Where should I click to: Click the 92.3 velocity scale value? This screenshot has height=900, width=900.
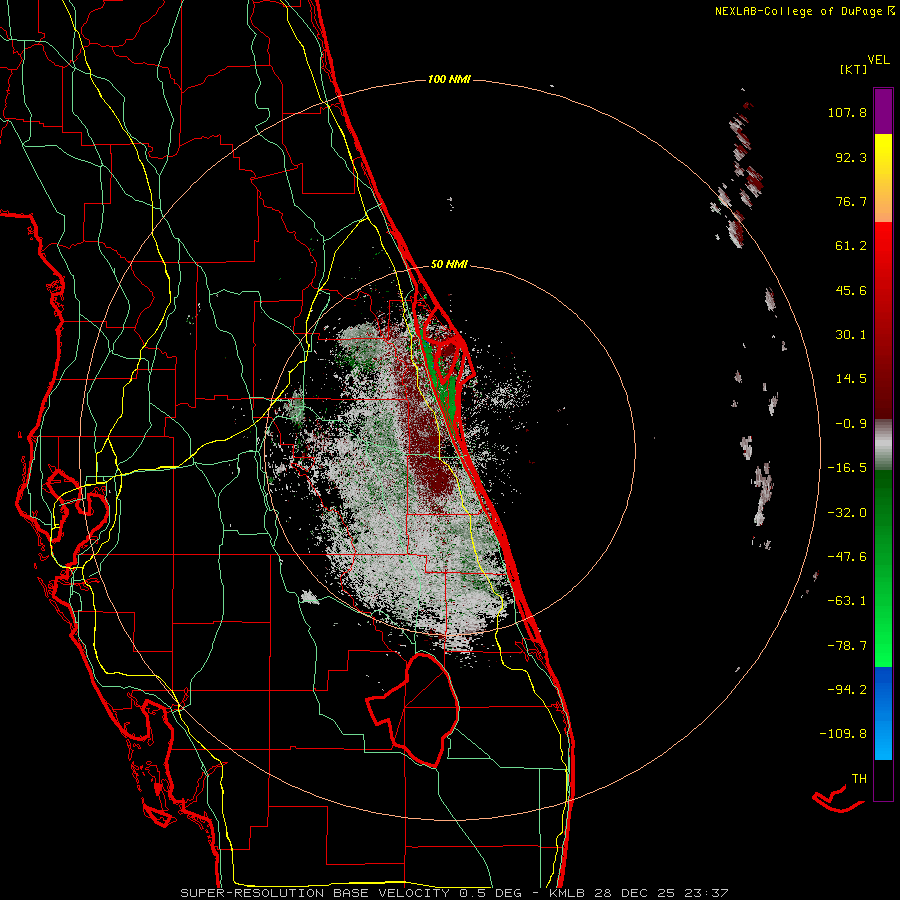point(851,157)
